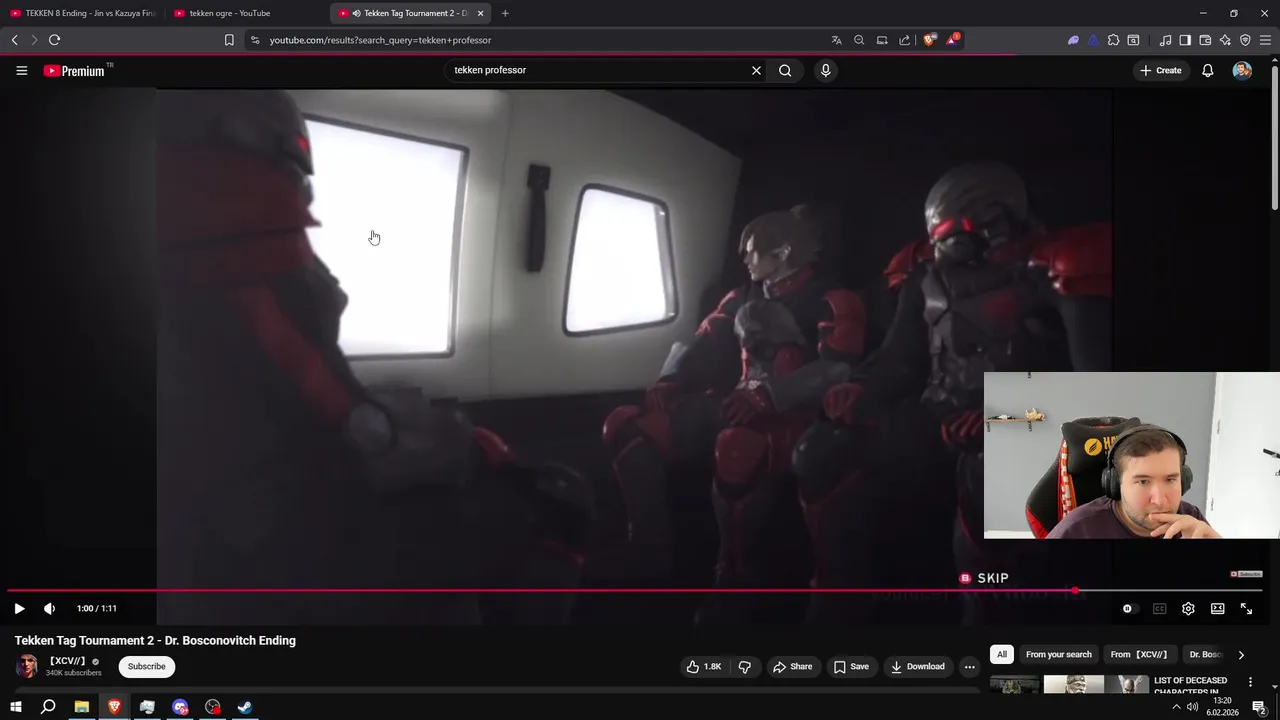Select the Dr. Bosc chip
Screen dimensions: 1280x720
(x=1205, y=654)
